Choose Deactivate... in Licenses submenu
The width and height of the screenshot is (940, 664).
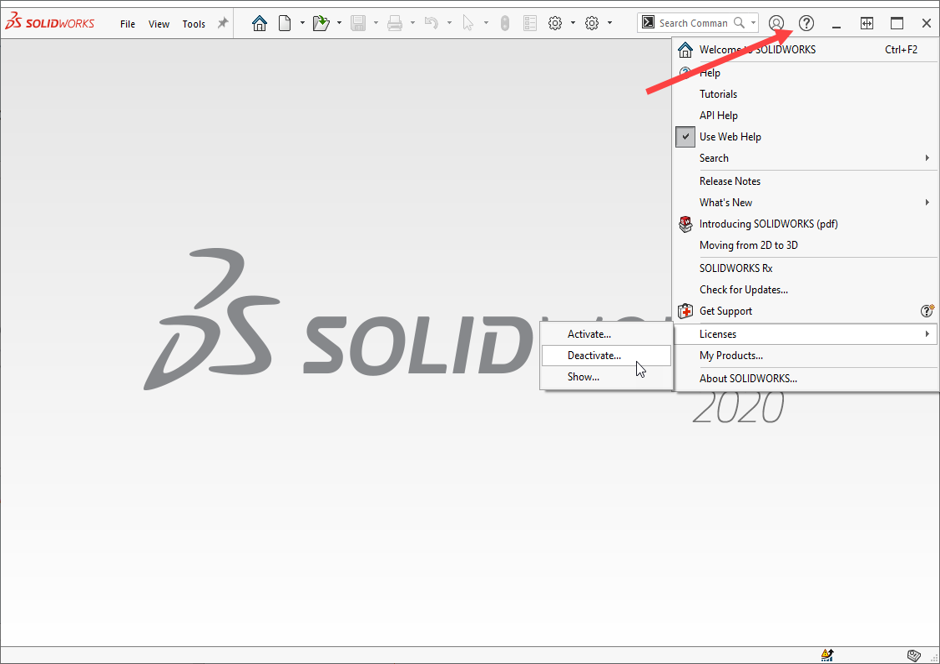click(x=606, y=355)
